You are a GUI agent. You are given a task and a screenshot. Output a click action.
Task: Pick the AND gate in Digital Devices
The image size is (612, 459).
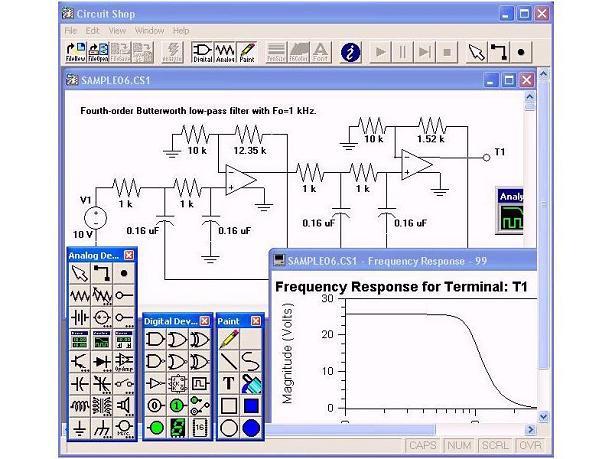[x=155, y=340]
